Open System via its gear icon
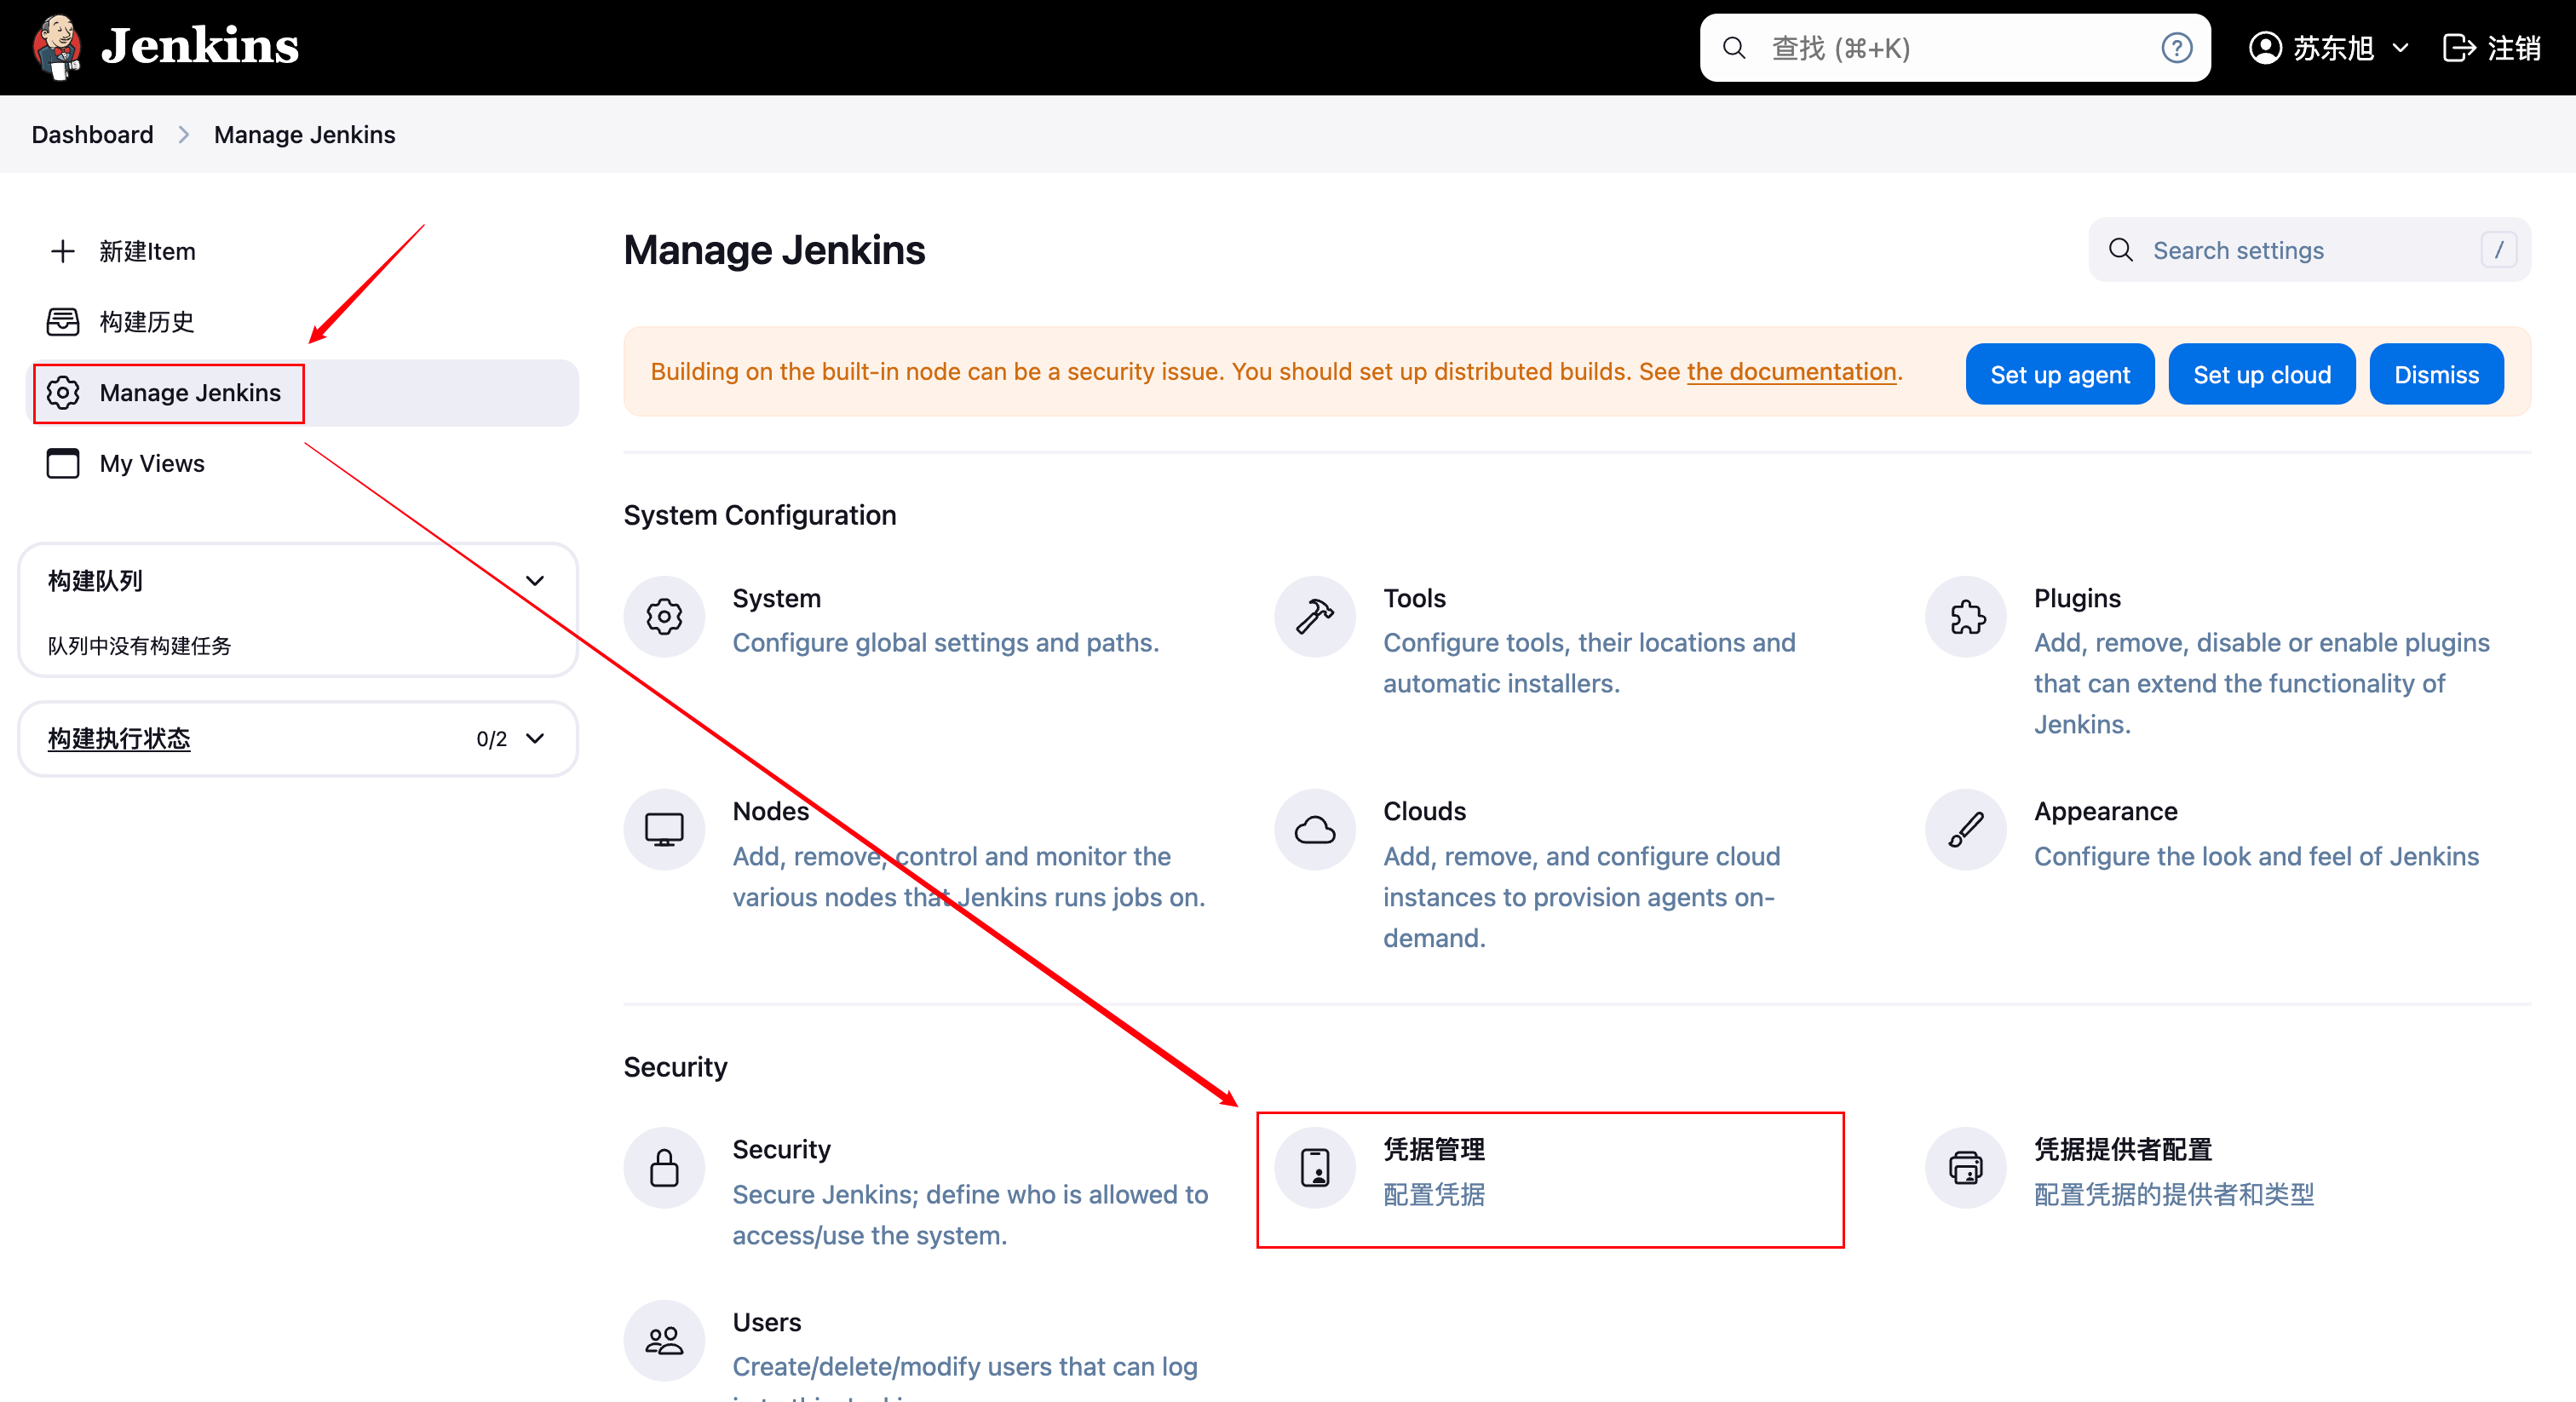 click(664, 617)
